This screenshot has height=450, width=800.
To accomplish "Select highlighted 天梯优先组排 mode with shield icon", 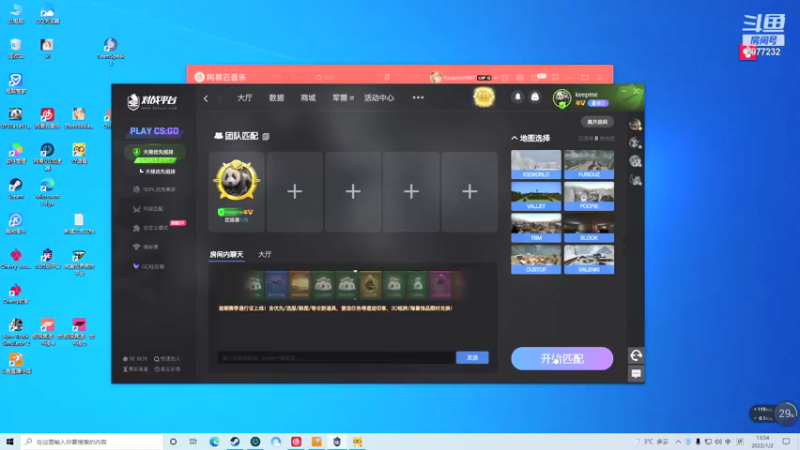I will click(155, 152).
